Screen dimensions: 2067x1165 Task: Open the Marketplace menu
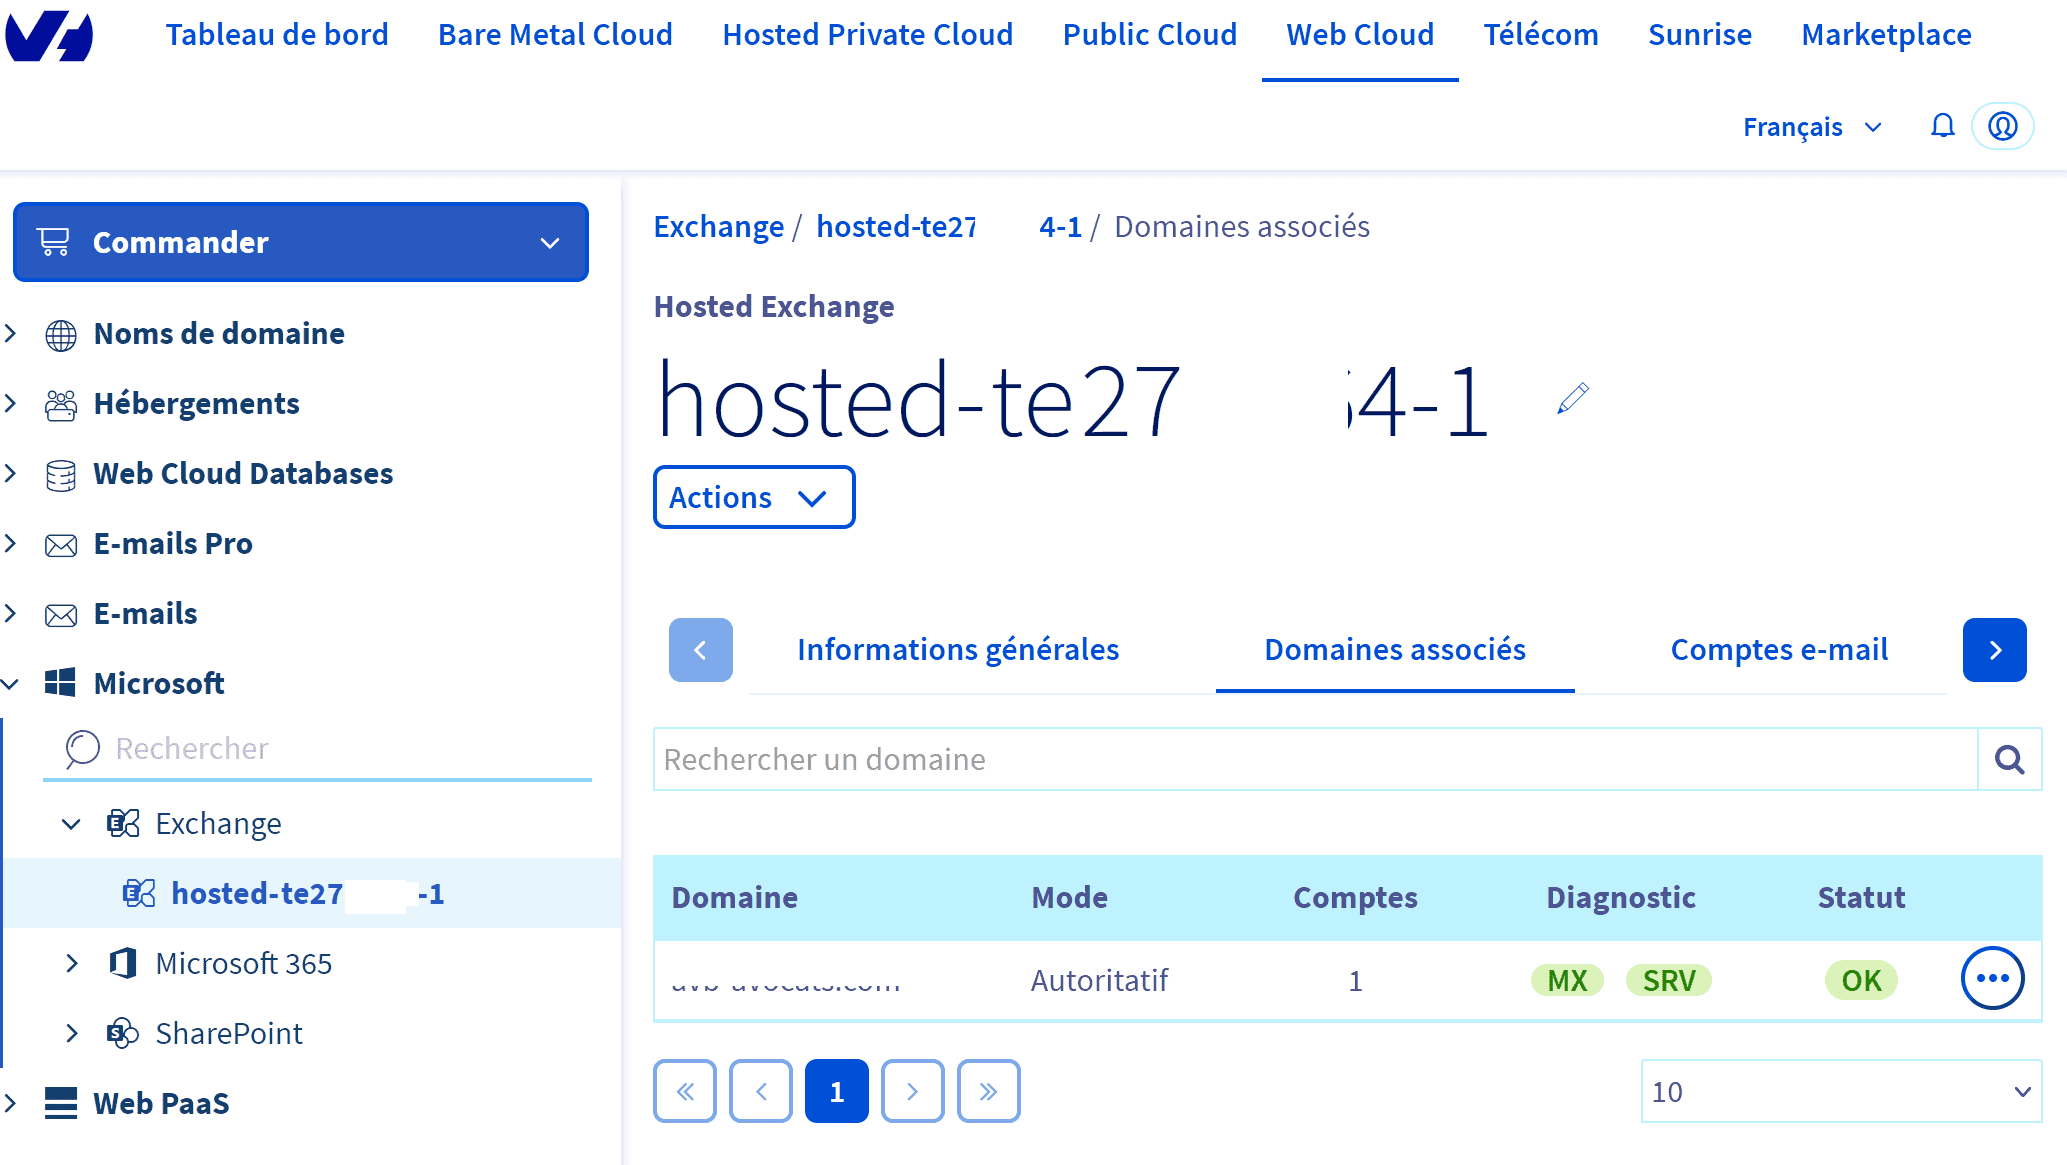pyautogui.click(x=1886, y=35)
